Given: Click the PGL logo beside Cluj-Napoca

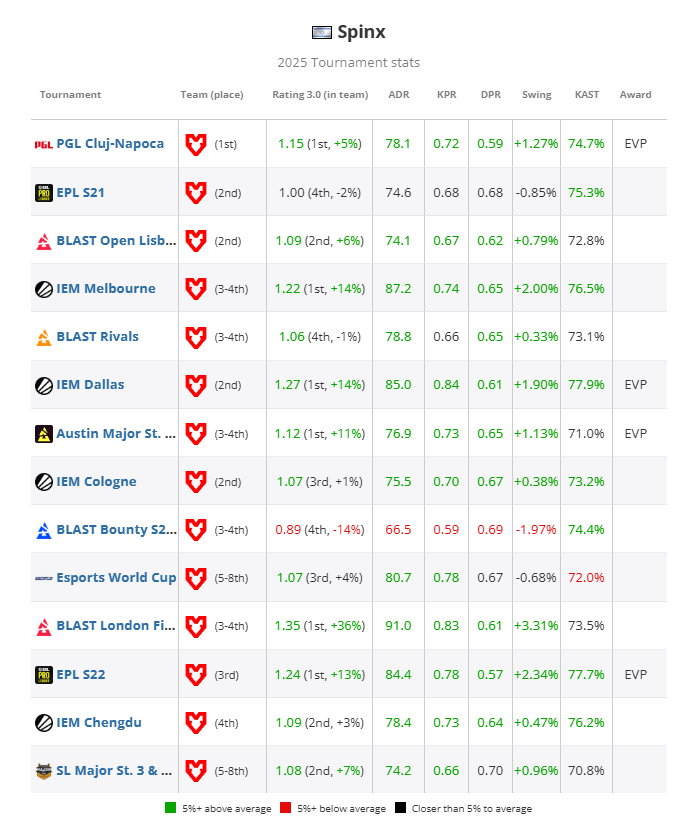Looking at the screenshot, I should tap(43, 144).
